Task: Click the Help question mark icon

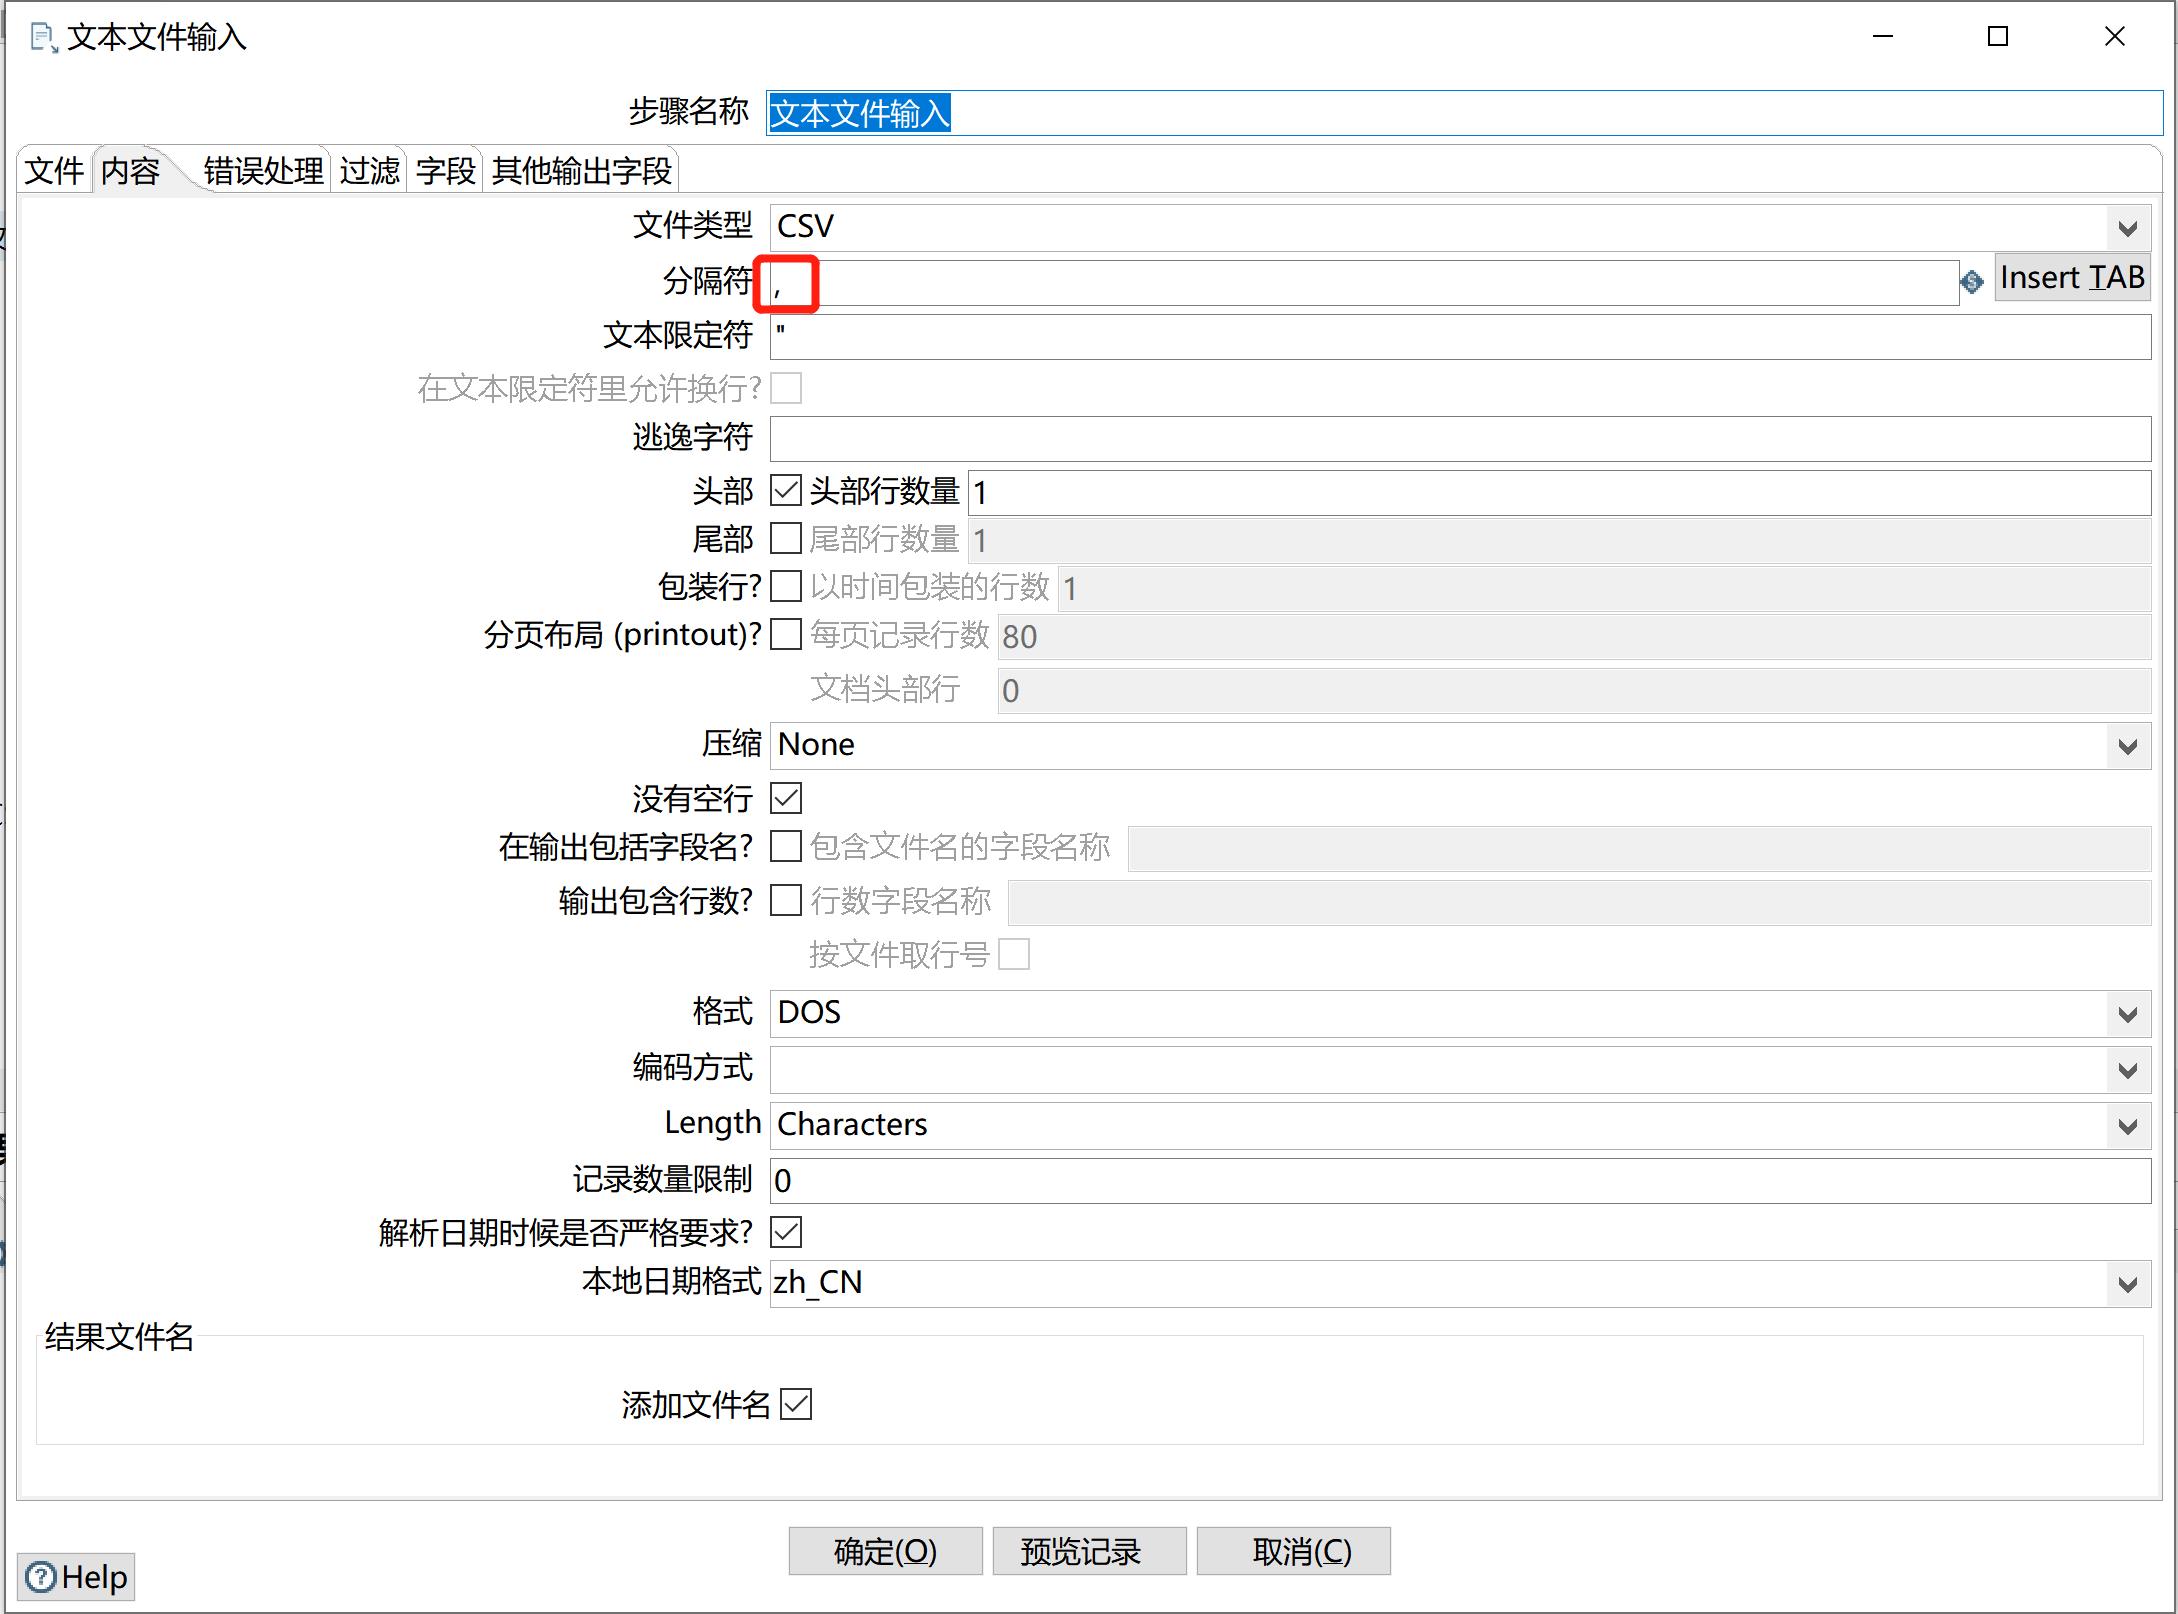Action: 41,1577
